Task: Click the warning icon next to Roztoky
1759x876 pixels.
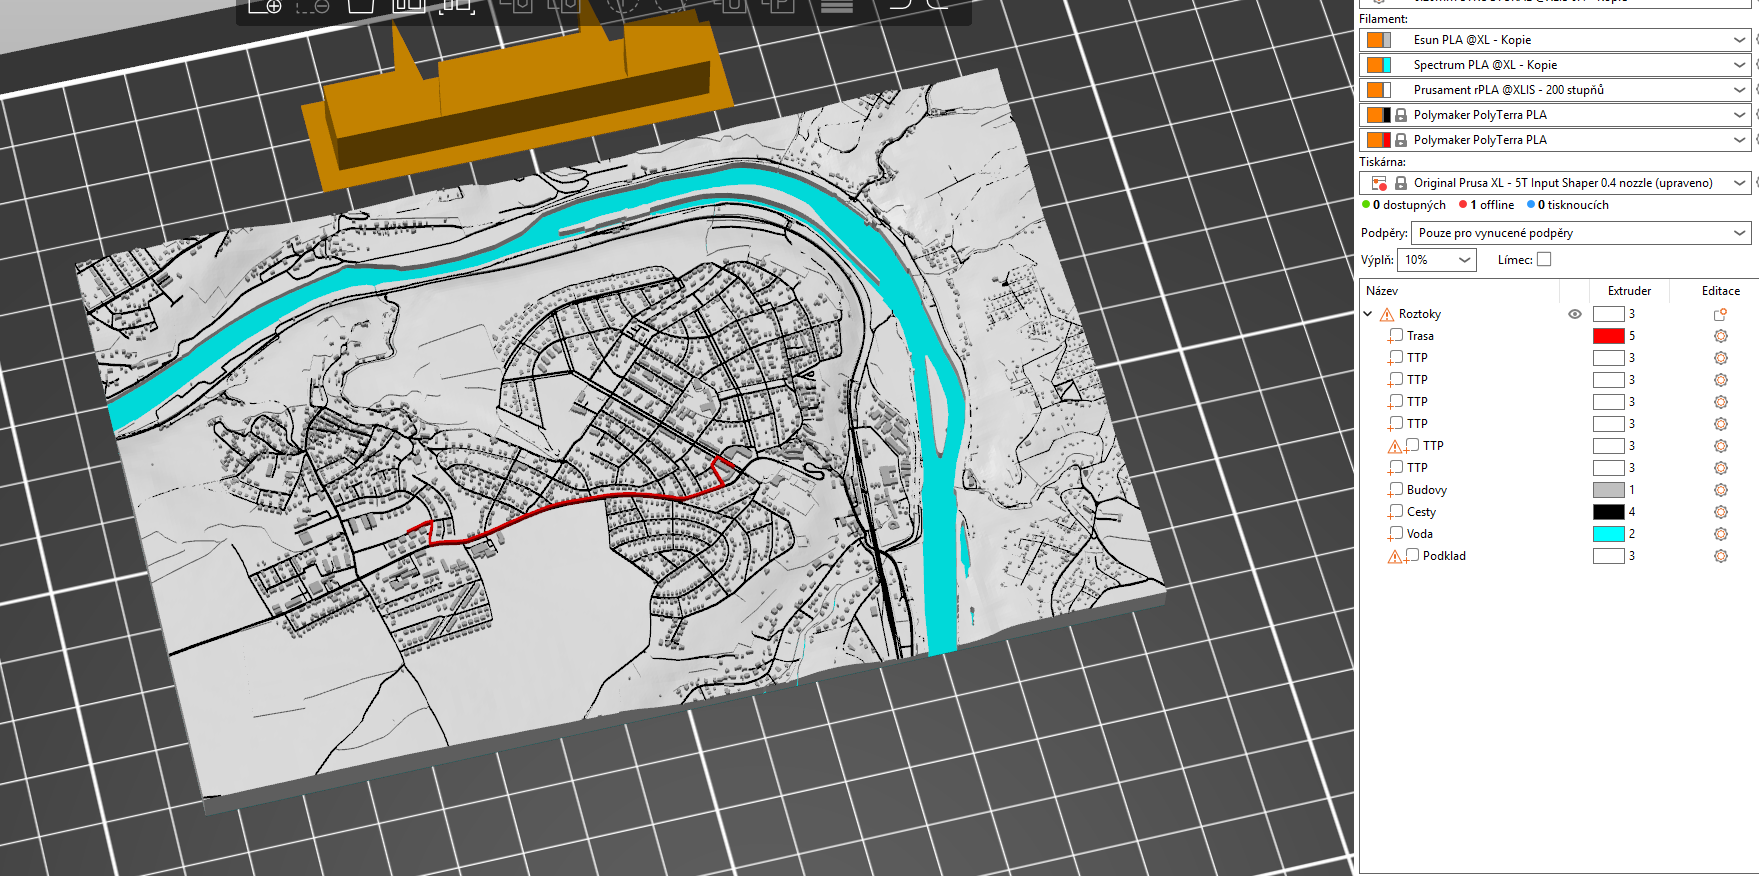Action: 1387,315
